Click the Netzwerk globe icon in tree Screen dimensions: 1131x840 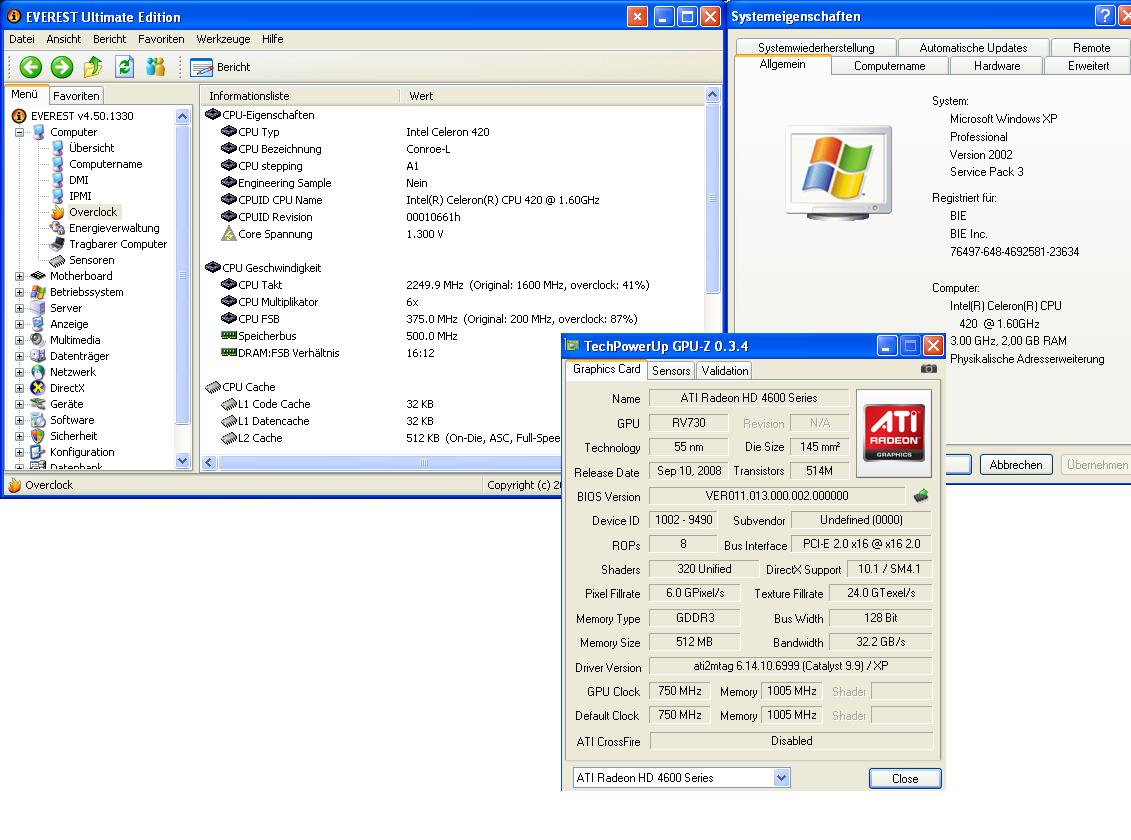click(38, 372)
